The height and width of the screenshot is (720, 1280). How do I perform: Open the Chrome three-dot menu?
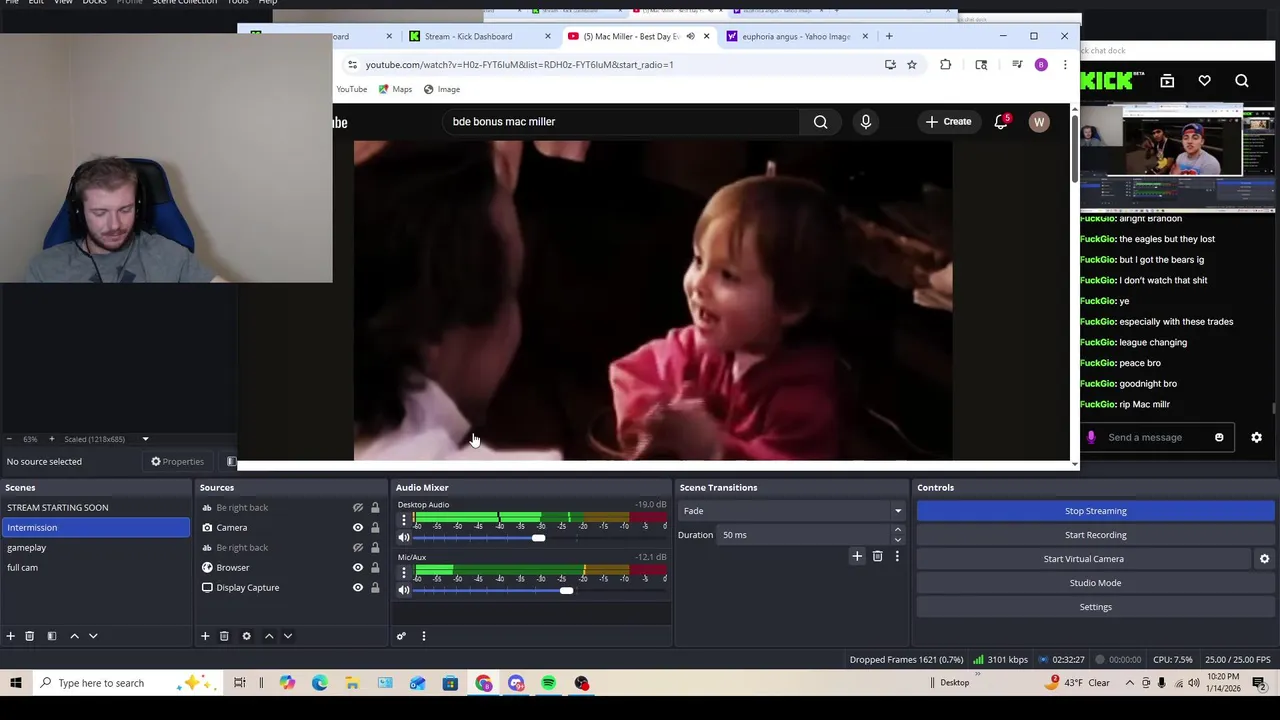tap(1065, 65)
